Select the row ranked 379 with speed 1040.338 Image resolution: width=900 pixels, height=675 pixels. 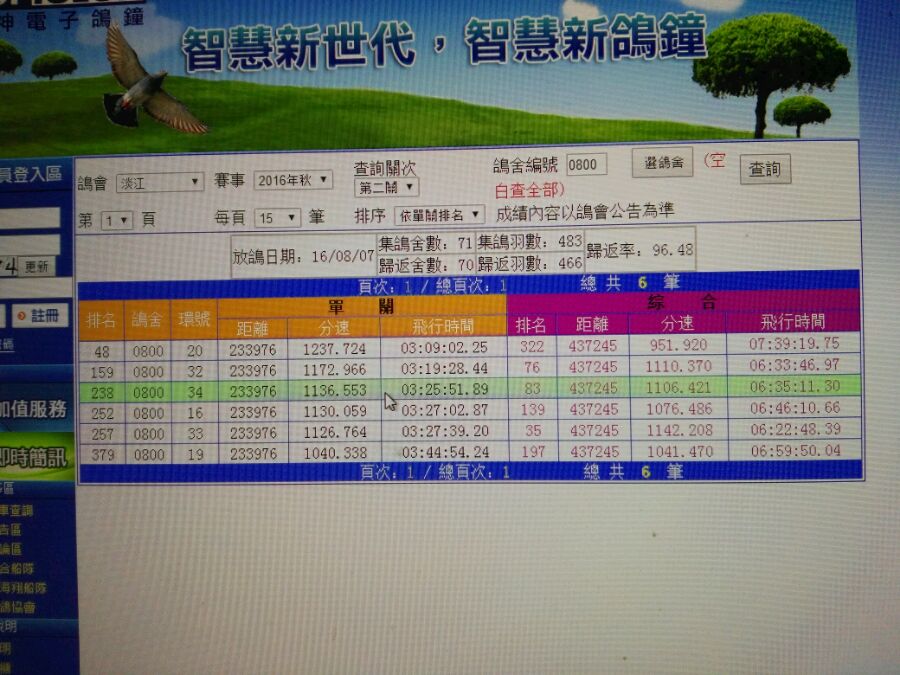pos(470,452)
